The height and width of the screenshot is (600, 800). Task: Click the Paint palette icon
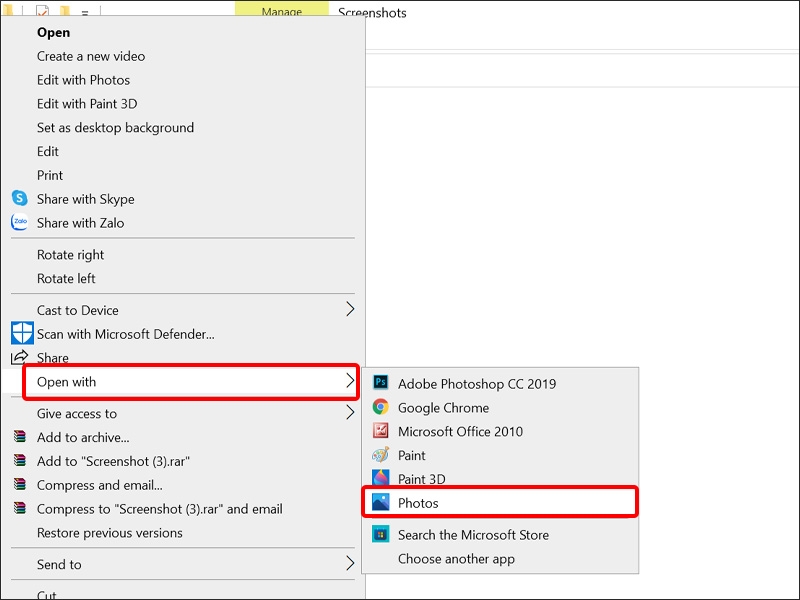[381, 455]
